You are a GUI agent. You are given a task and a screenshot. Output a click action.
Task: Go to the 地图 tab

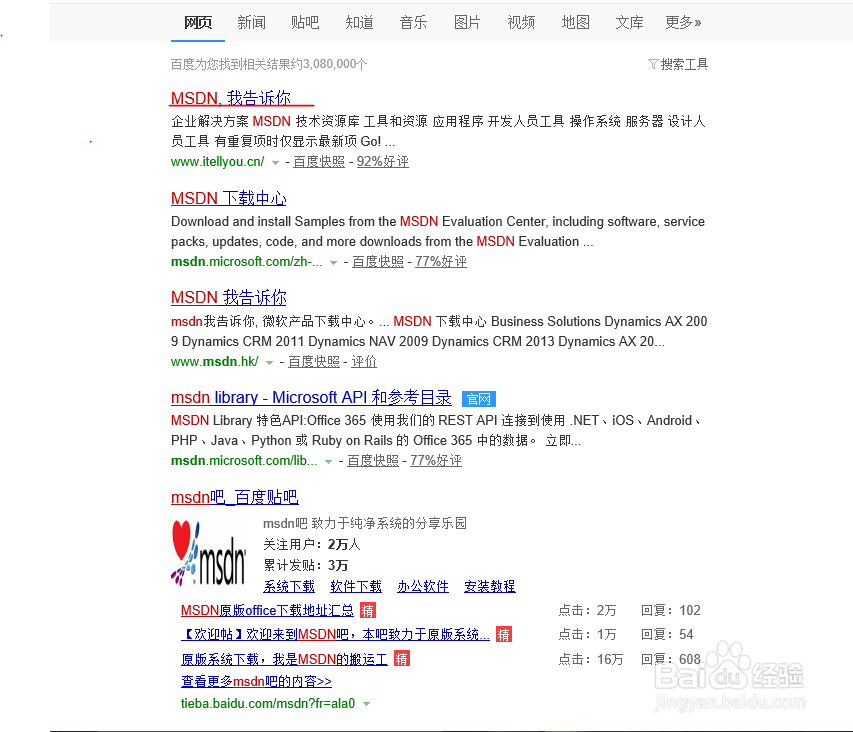click(575, 22)
